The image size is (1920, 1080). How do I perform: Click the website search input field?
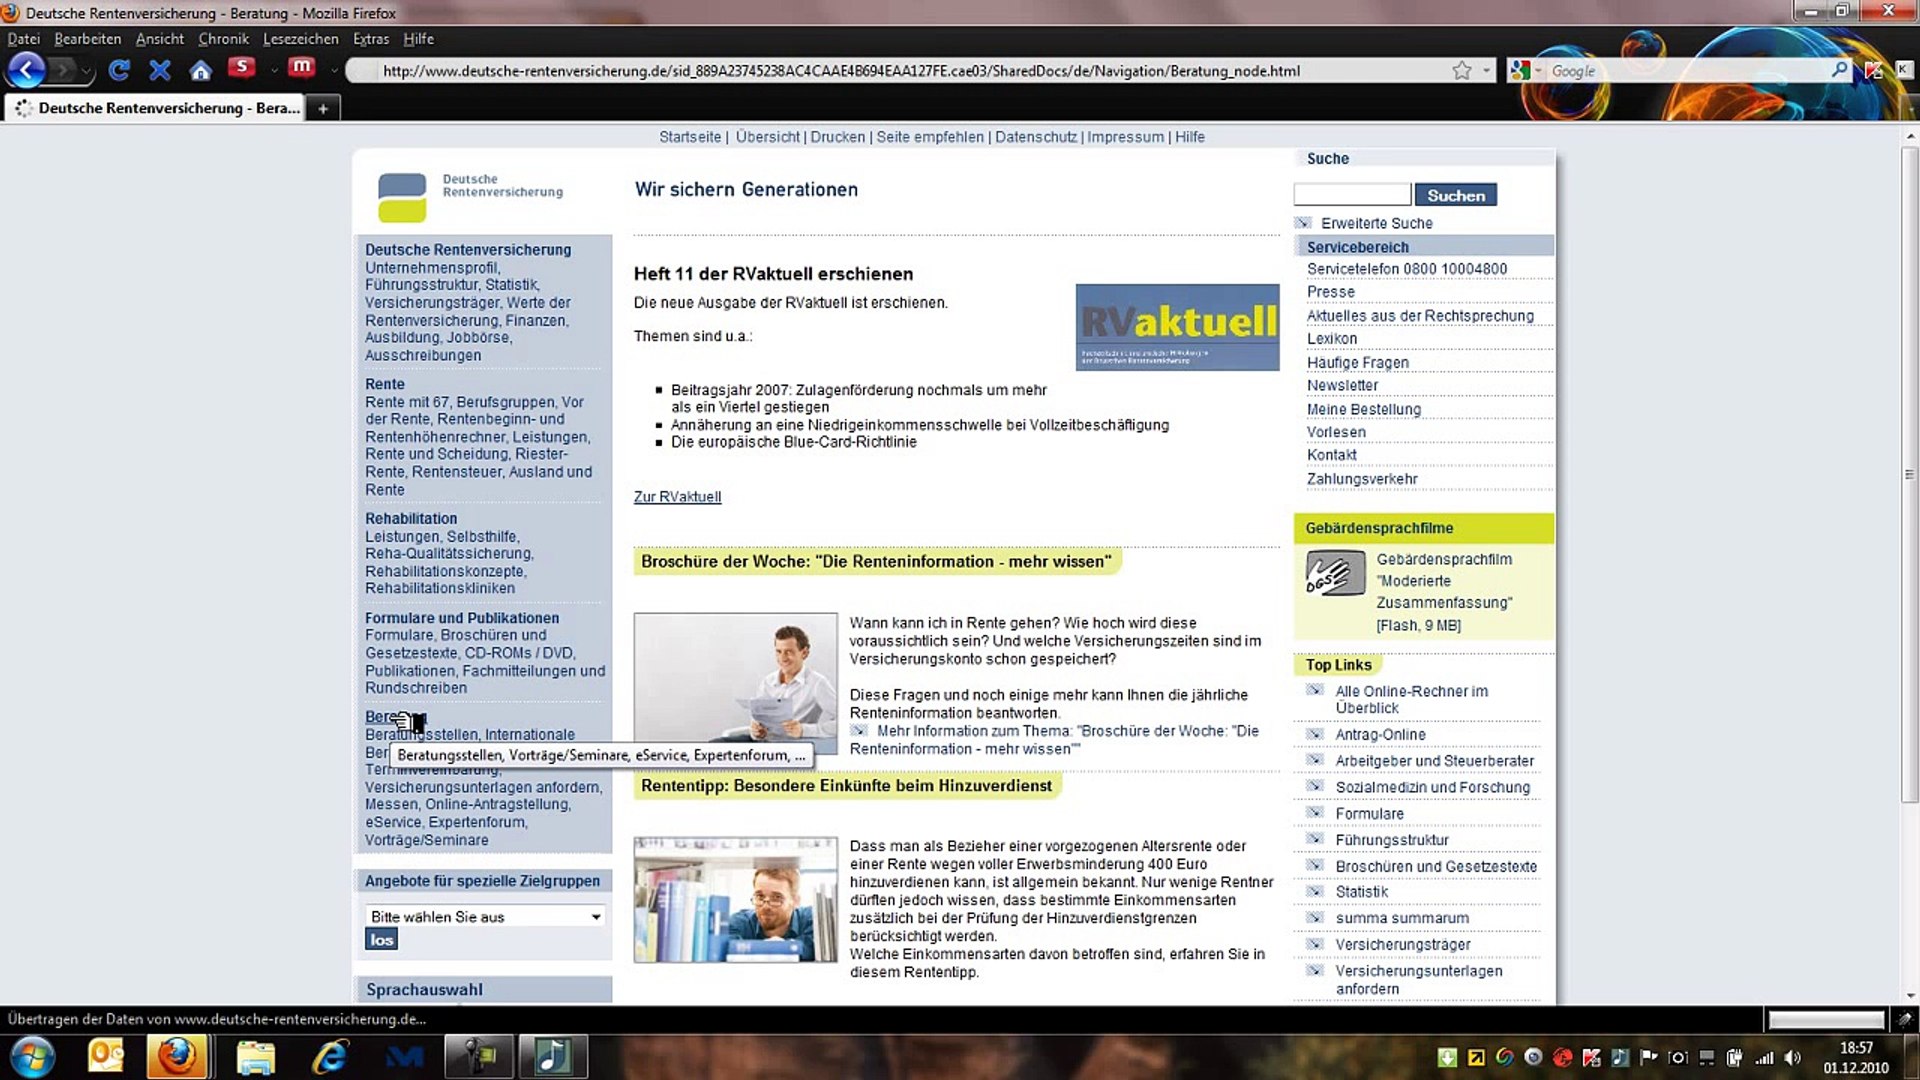pyautogui.click(x=1352, y=194)
